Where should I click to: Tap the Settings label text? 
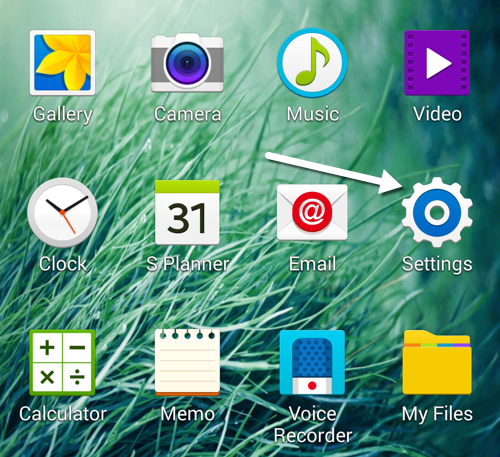(437, 265)
